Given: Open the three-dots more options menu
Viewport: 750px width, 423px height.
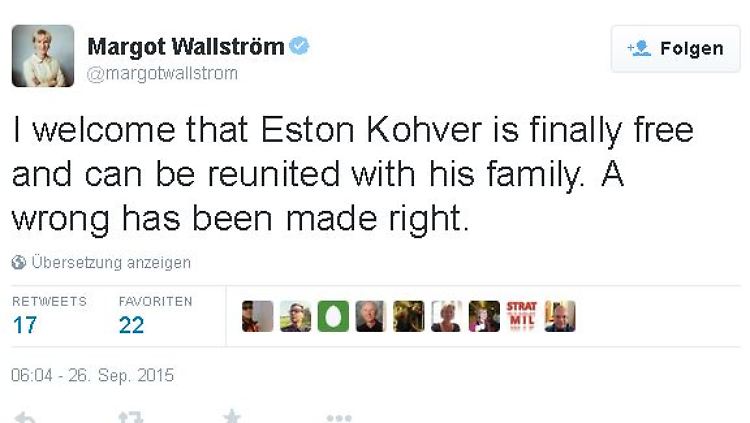Looking at the screenshot, I should [339, 419].
